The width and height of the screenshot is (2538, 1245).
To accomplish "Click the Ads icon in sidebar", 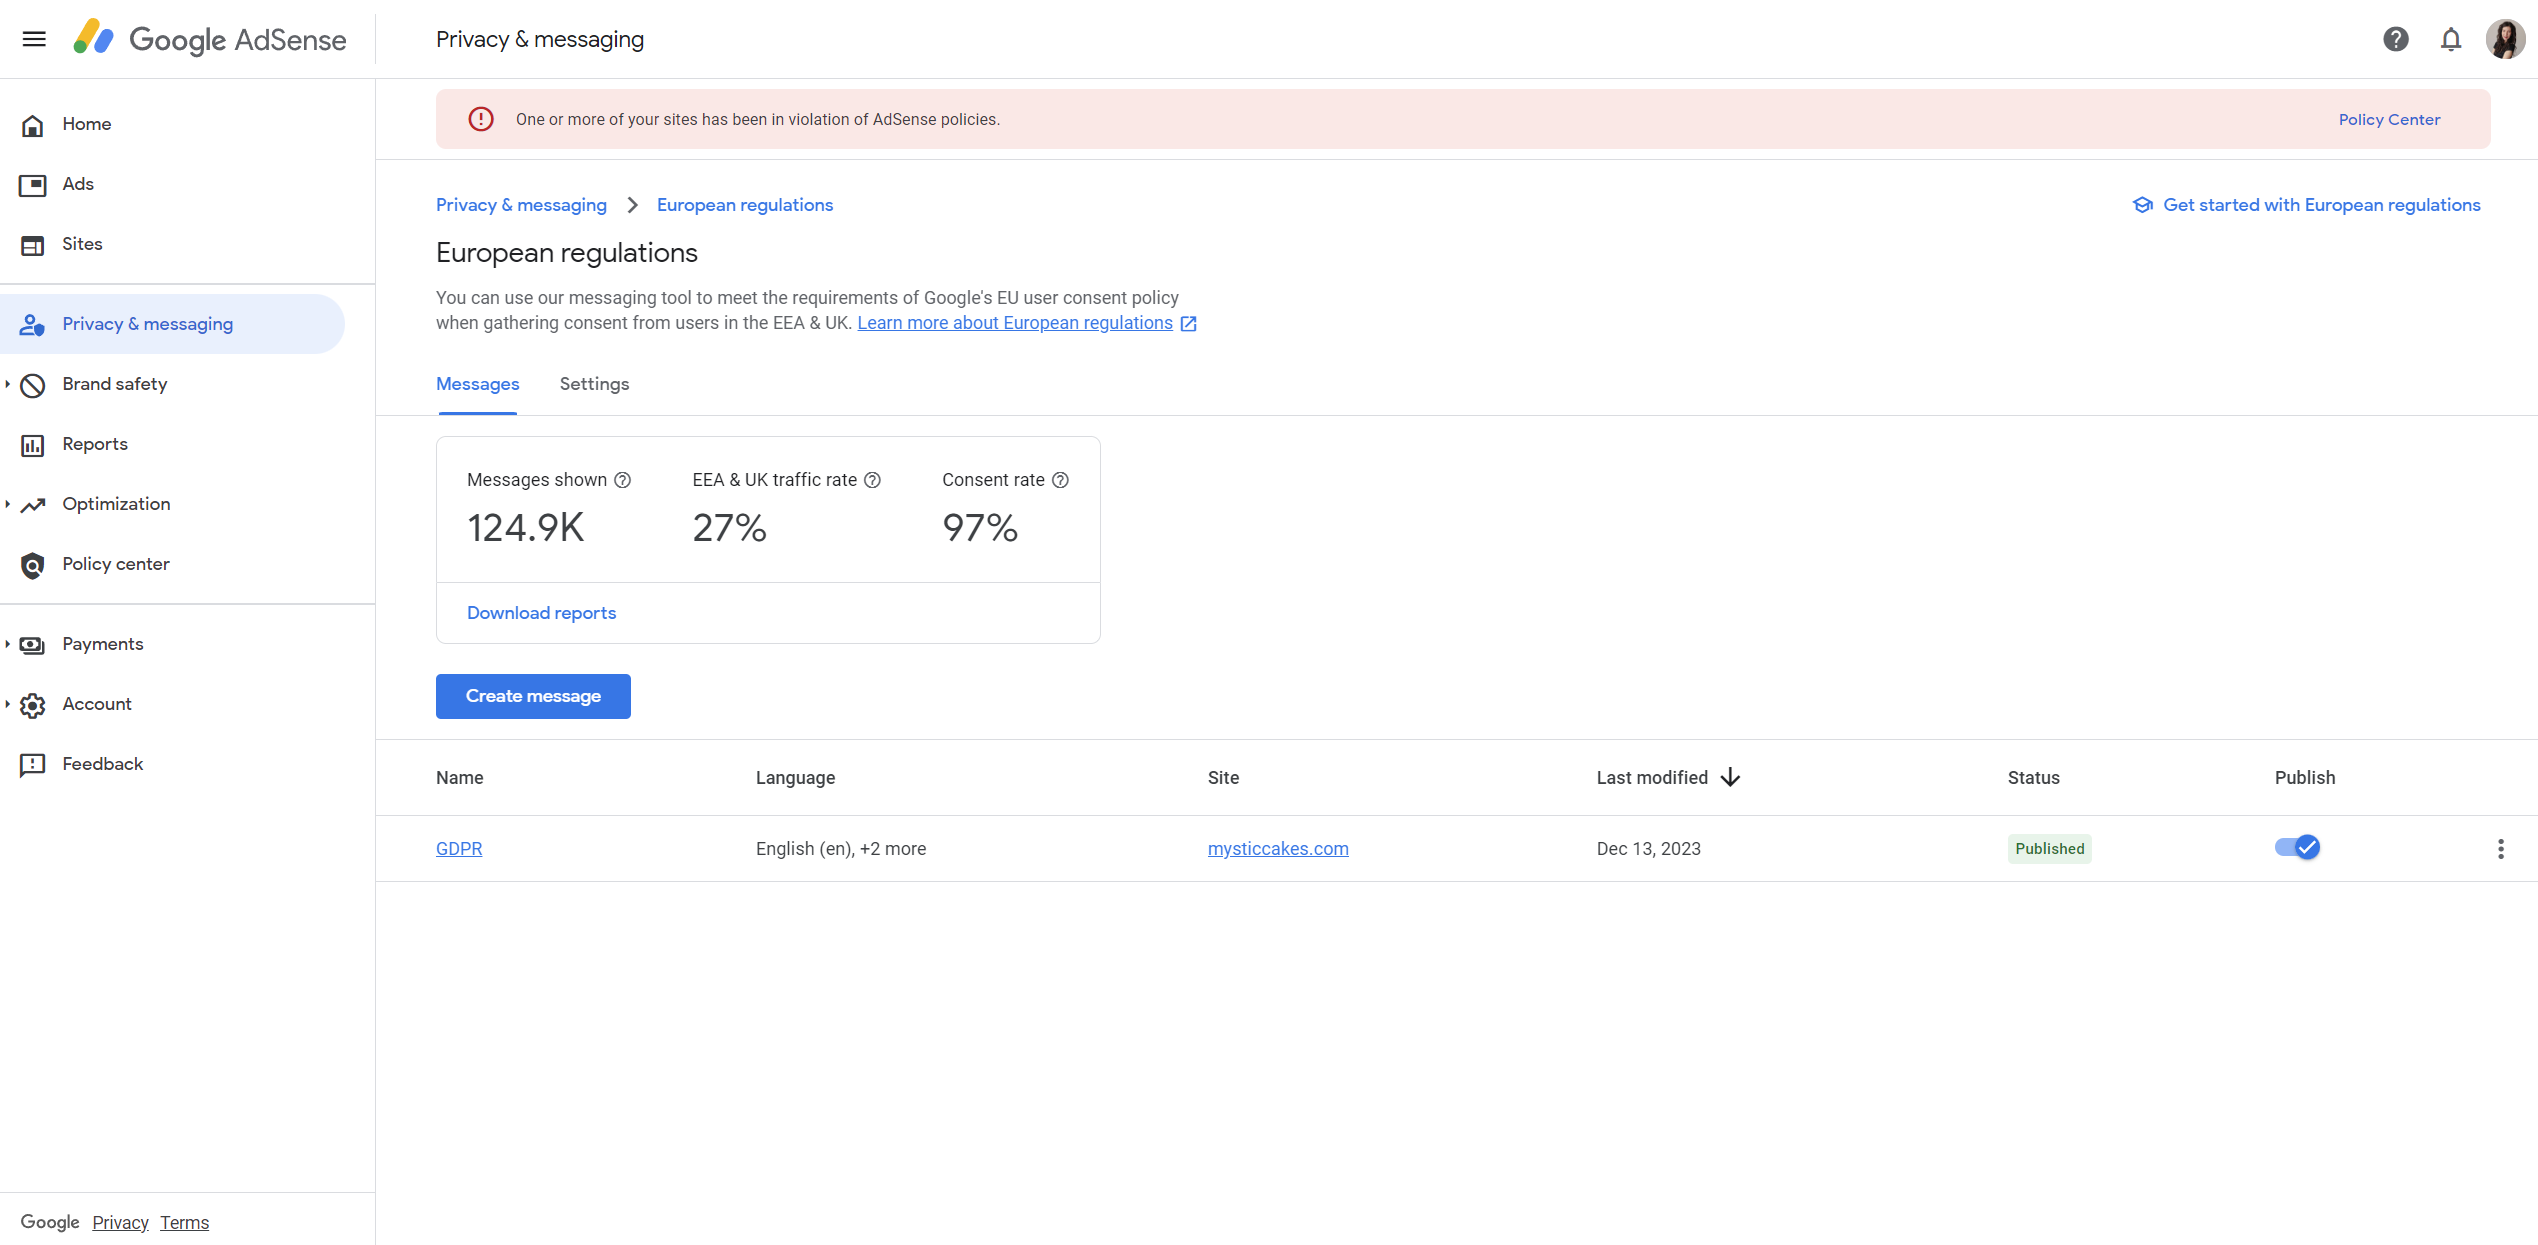I will [33, 185].
